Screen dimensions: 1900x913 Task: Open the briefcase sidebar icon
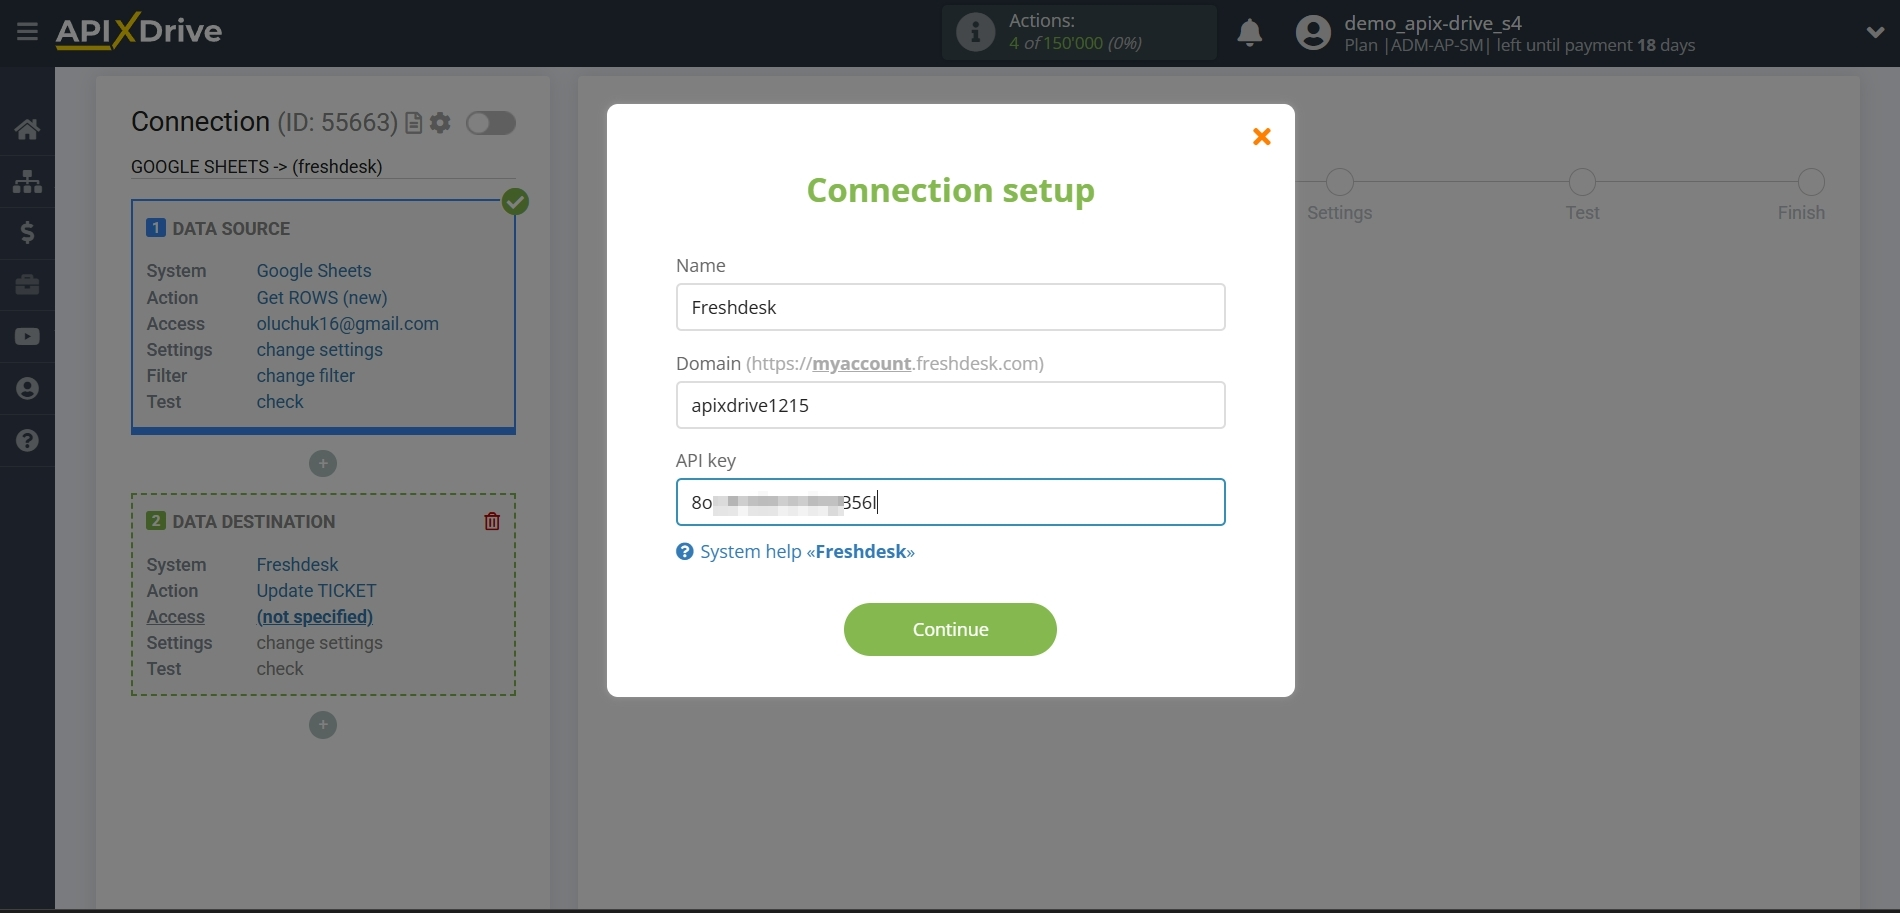(x=27, y=285)
